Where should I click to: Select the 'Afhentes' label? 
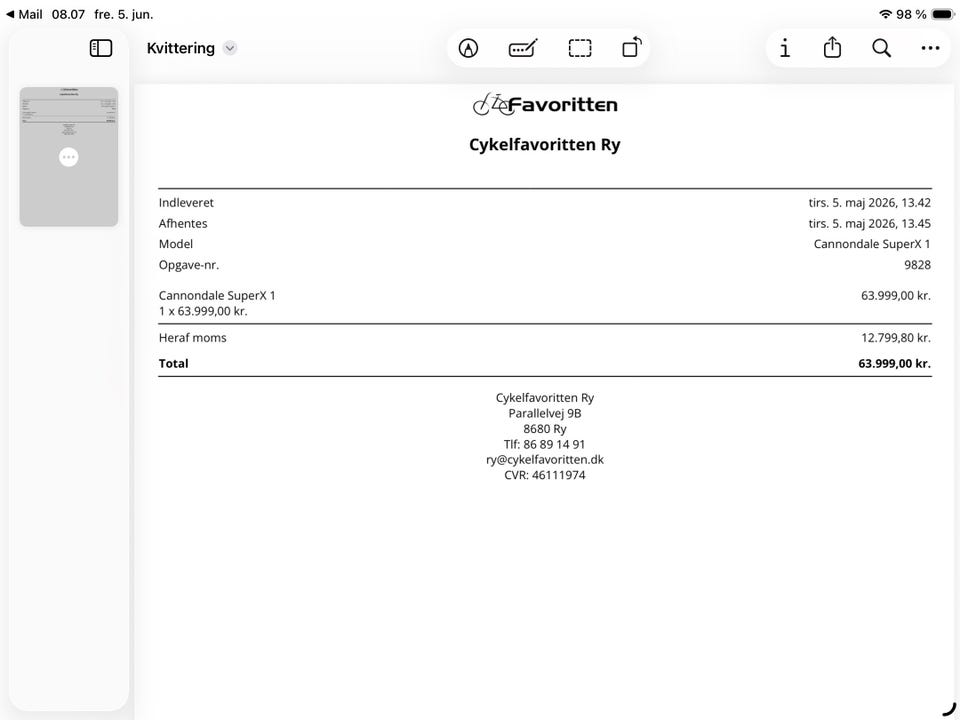tap(183, 223)
